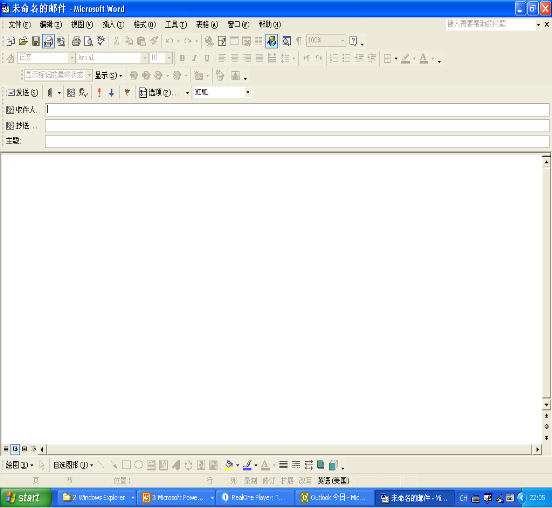This screenshot has height=508, width=552.
Task: Set low importance with blue down arrow
Action: [x=112, y=93]
